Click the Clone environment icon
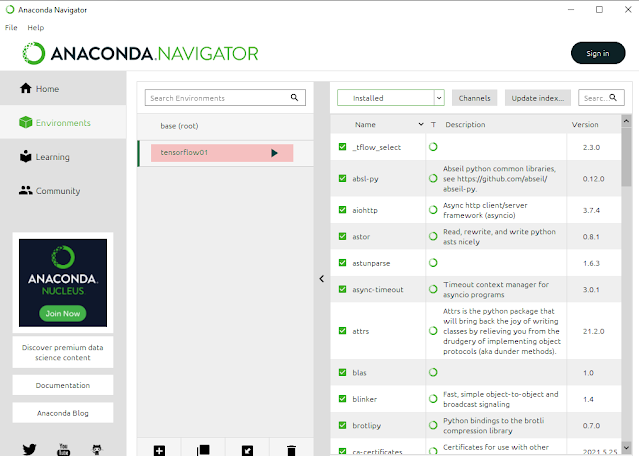Screen dimensions: 639x456 (203, 450)
